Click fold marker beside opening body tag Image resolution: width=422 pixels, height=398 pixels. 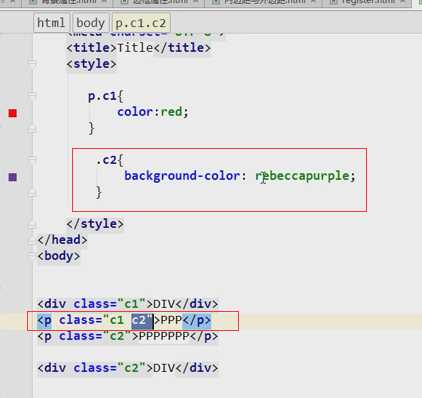32,256
